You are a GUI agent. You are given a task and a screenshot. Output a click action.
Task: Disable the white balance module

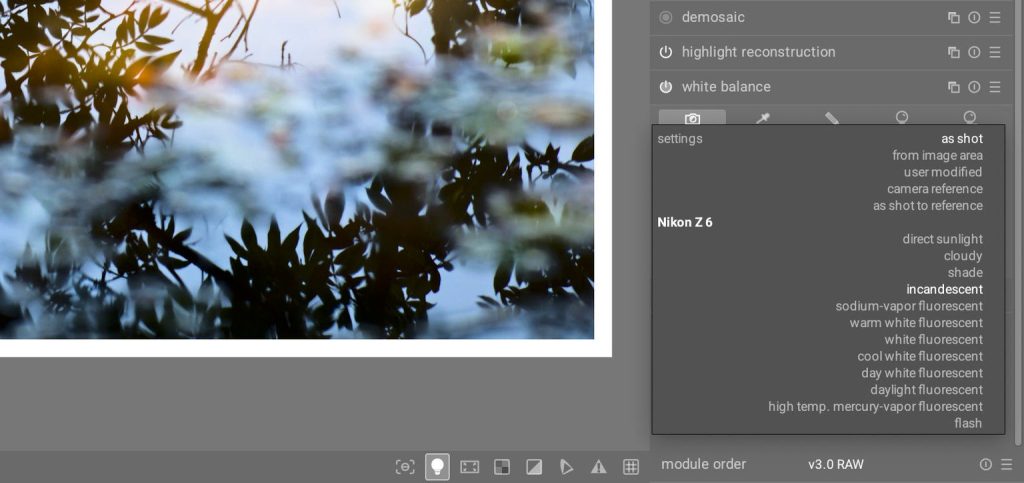pyautogui.click(x=666, y=87)
